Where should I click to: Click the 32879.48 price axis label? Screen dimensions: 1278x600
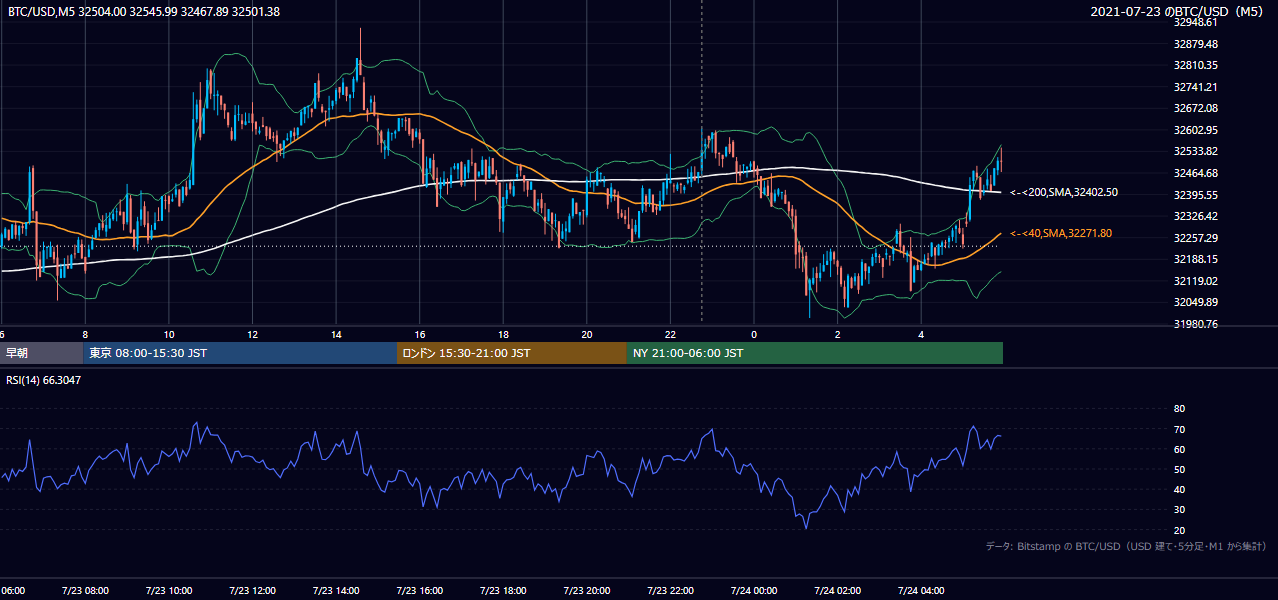[1196, 44]
